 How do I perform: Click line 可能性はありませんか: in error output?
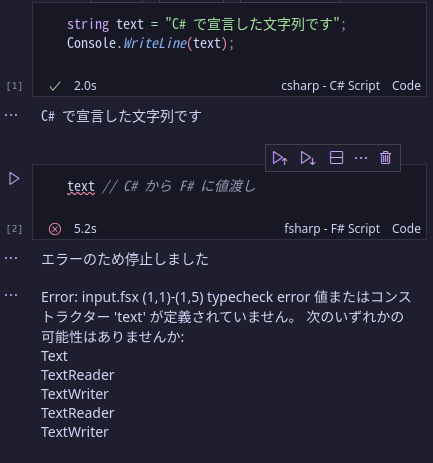(x=113, y=337)
